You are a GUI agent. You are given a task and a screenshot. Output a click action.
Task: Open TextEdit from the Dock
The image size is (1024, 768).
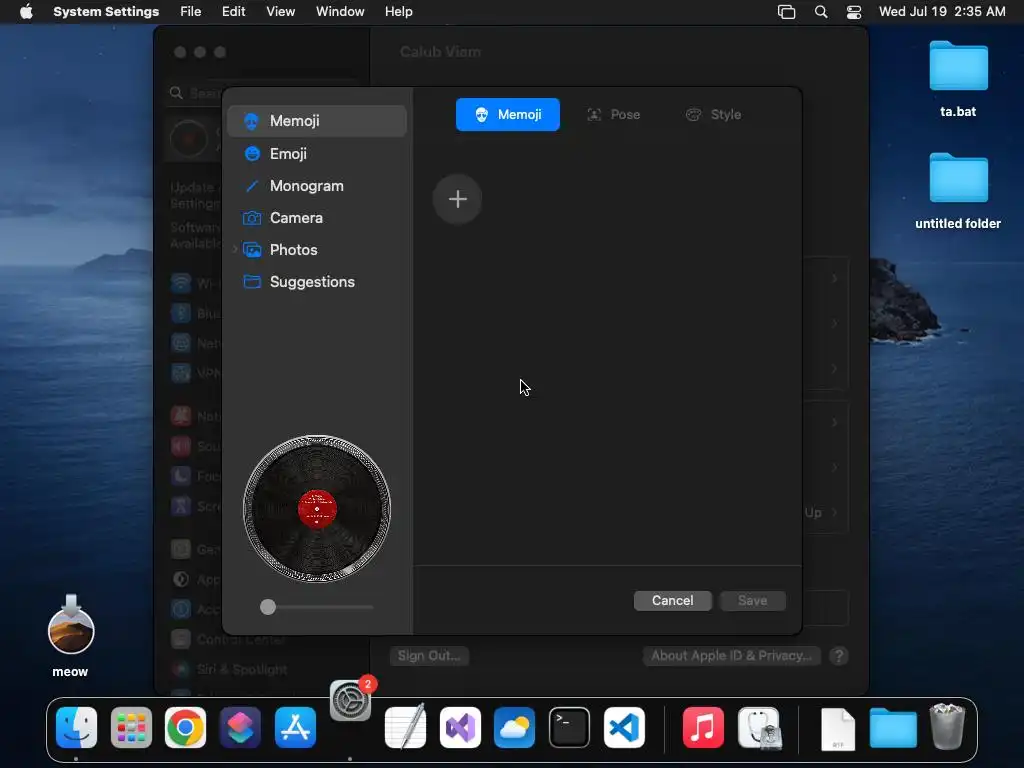coord(406,728)
